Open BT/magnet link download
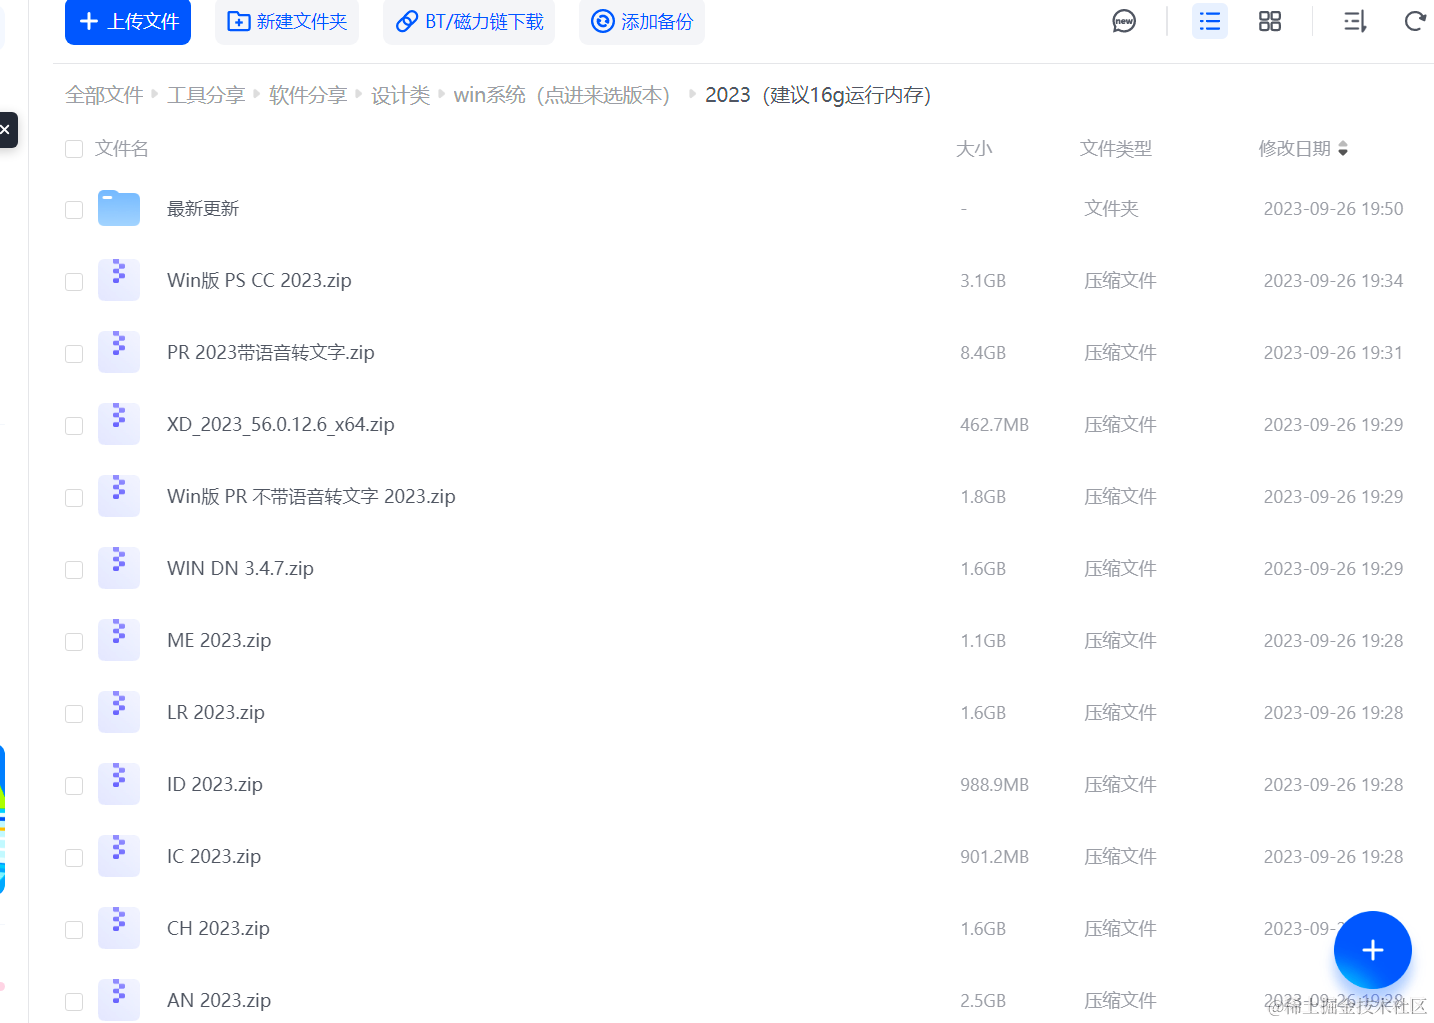1434x1023 pixels. (x=469, y=21)
